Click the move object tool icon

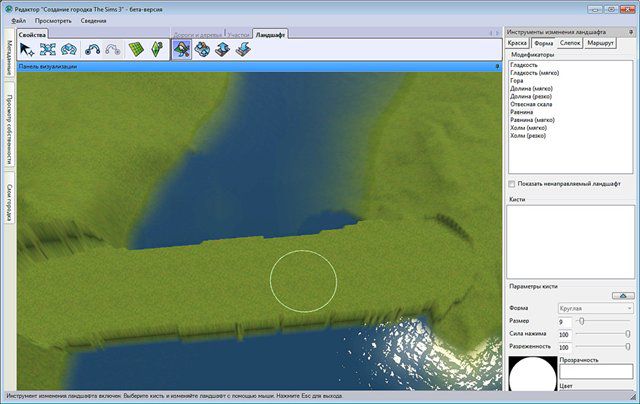point(48,50)
